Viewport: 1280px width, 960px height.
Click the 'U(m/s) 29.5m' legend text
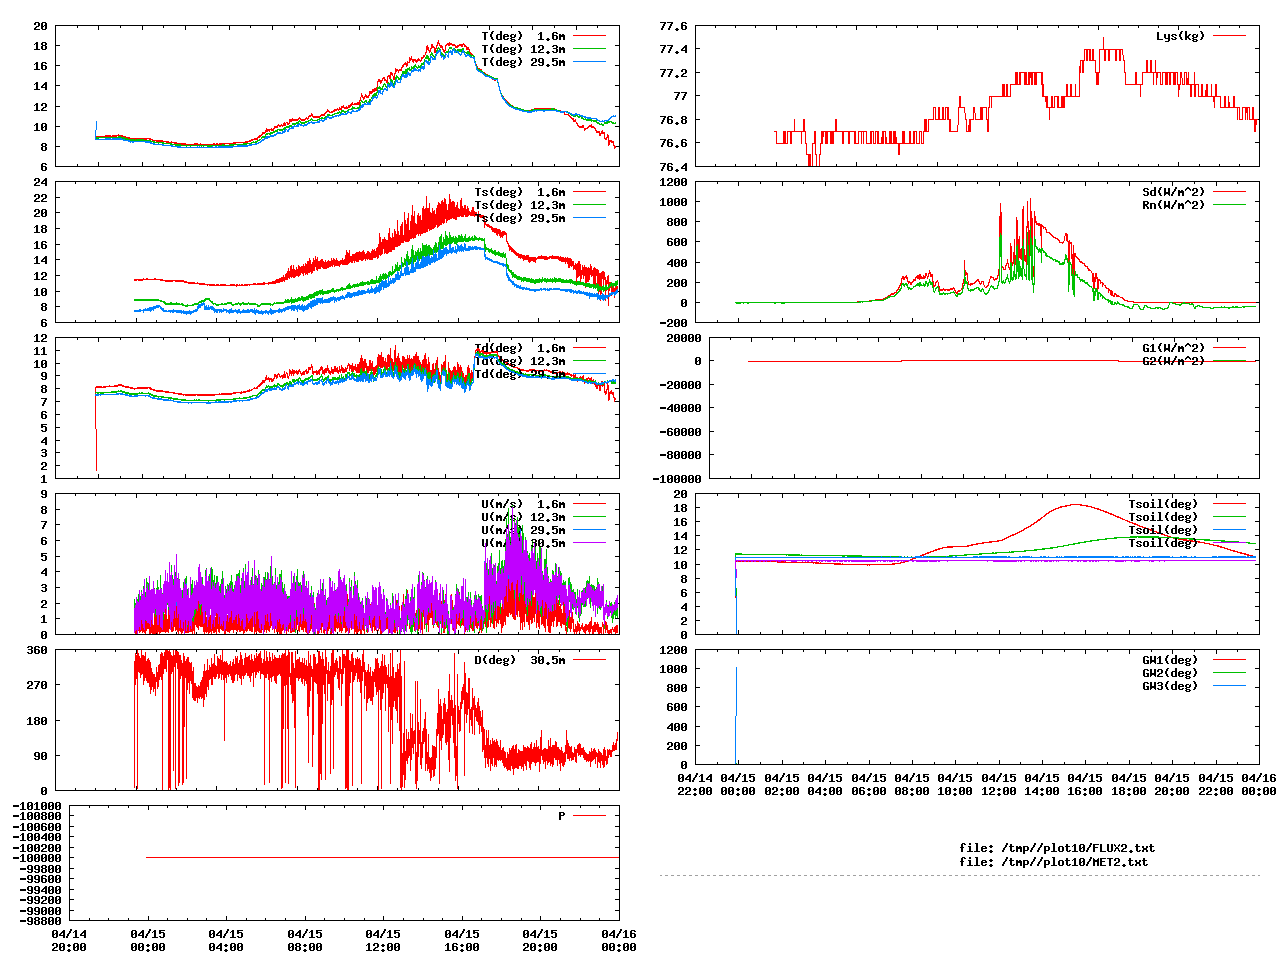point(523,530)
